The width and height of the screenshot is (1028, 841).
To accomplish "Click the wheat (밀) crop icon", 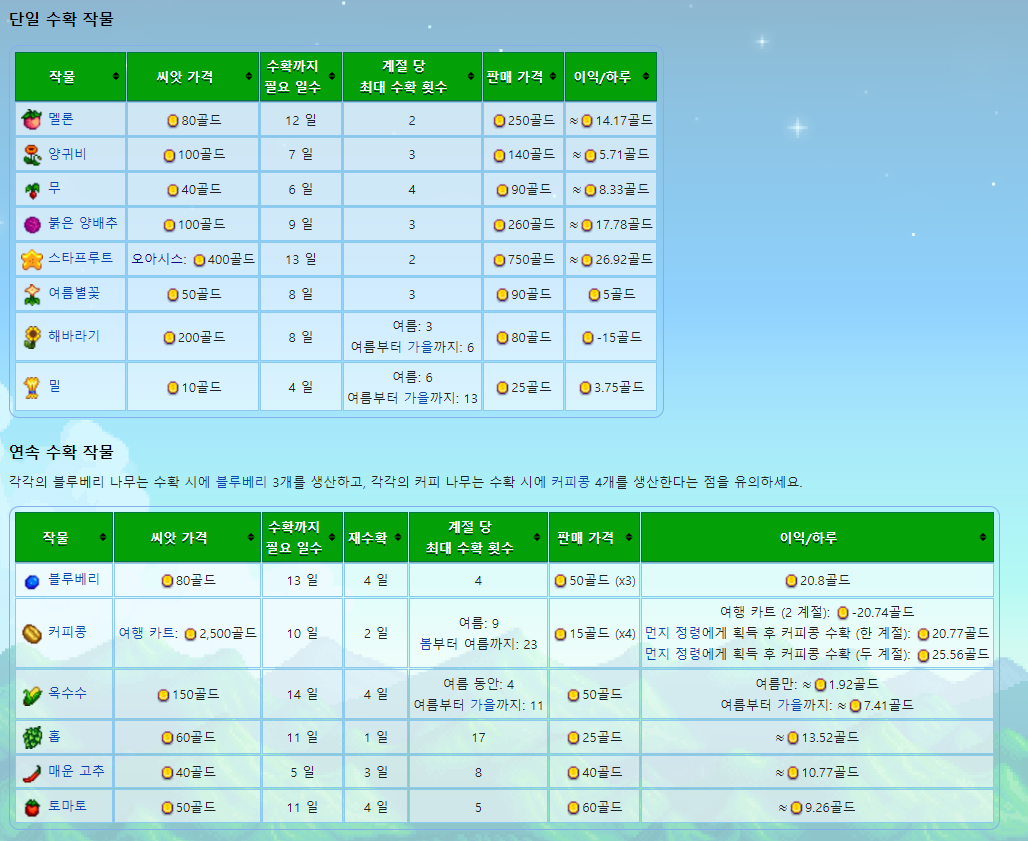I will [31, 387].
